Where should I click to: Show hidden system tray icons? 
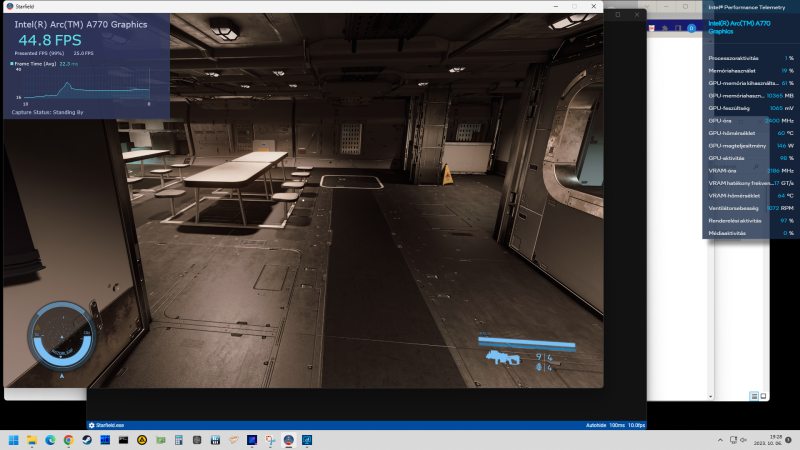(720, 440)
